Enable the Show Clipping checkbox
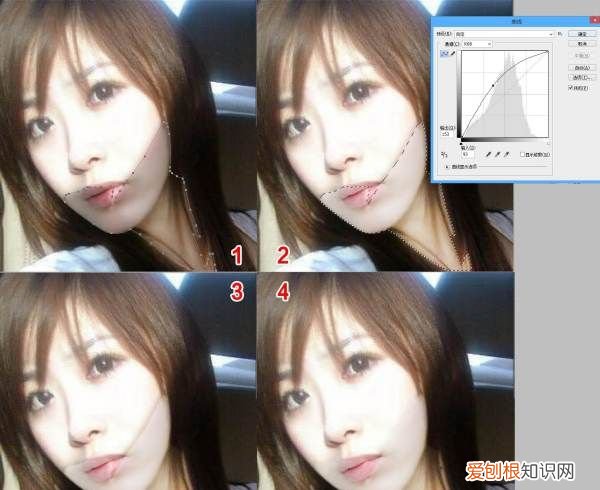600x490 pixels. [x=522, y=155]
